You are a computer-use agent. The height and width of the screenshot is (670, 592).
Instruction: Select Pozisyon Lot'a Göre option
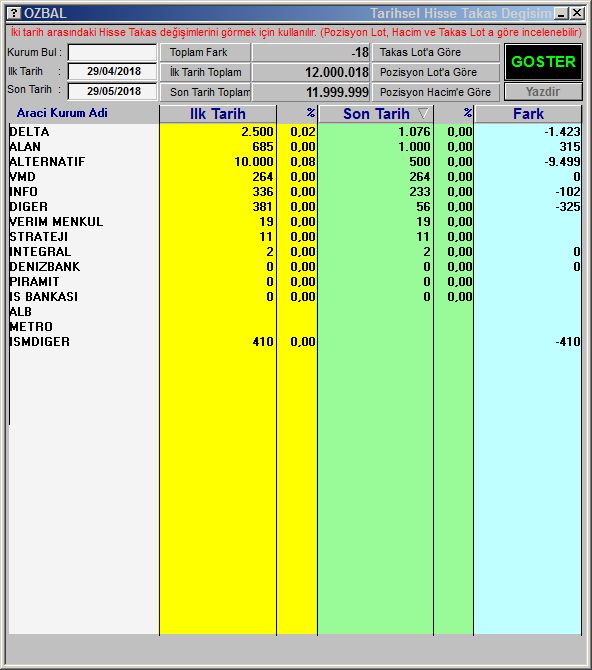[x=436, y=72]
